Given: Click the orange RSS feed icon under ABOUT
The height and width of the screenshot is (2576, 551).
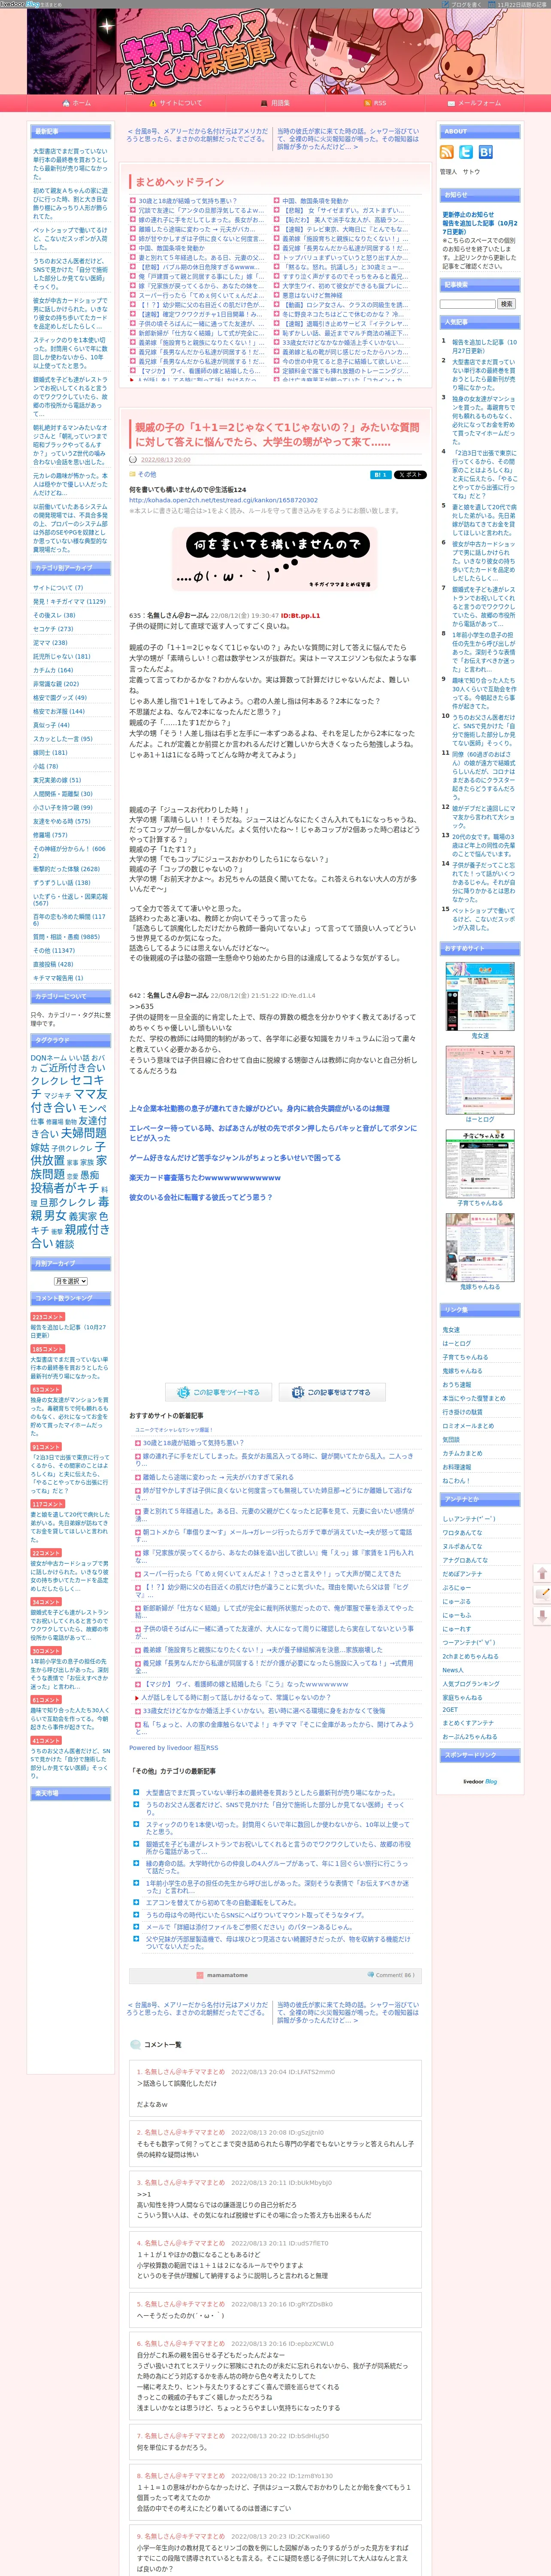Looking at the screenshot, I should (447, 152).
